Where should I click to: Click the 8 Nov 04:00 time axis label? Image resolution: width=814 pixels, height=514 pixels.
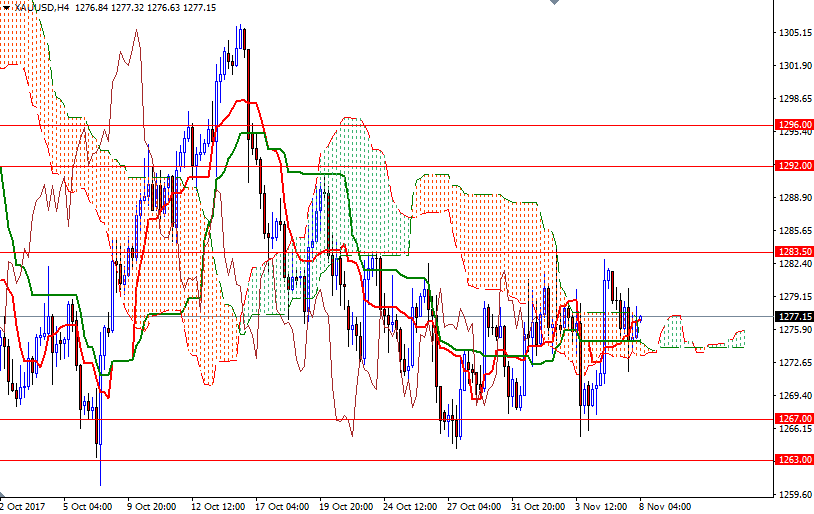(664, 506)
